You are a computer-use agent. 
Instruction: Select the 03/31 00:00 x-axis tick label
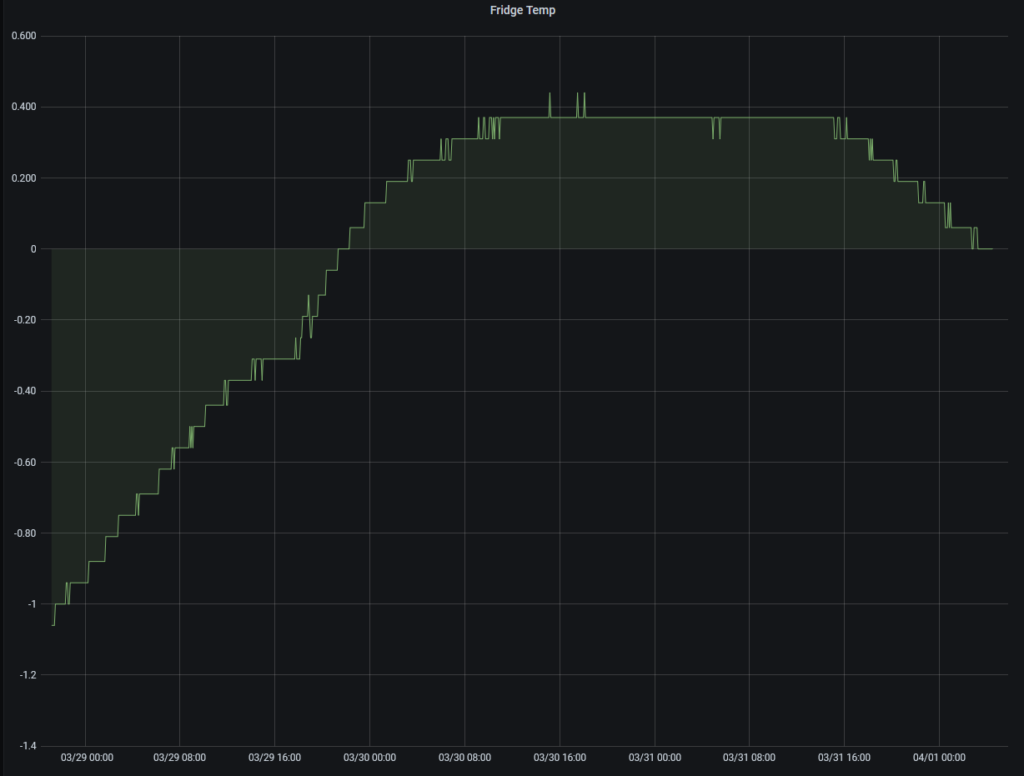655,757
